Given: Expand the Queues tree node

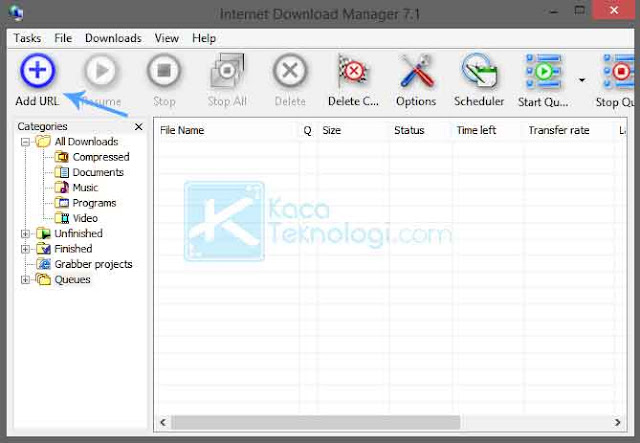Looking at the screenshot, I should 25,280.
